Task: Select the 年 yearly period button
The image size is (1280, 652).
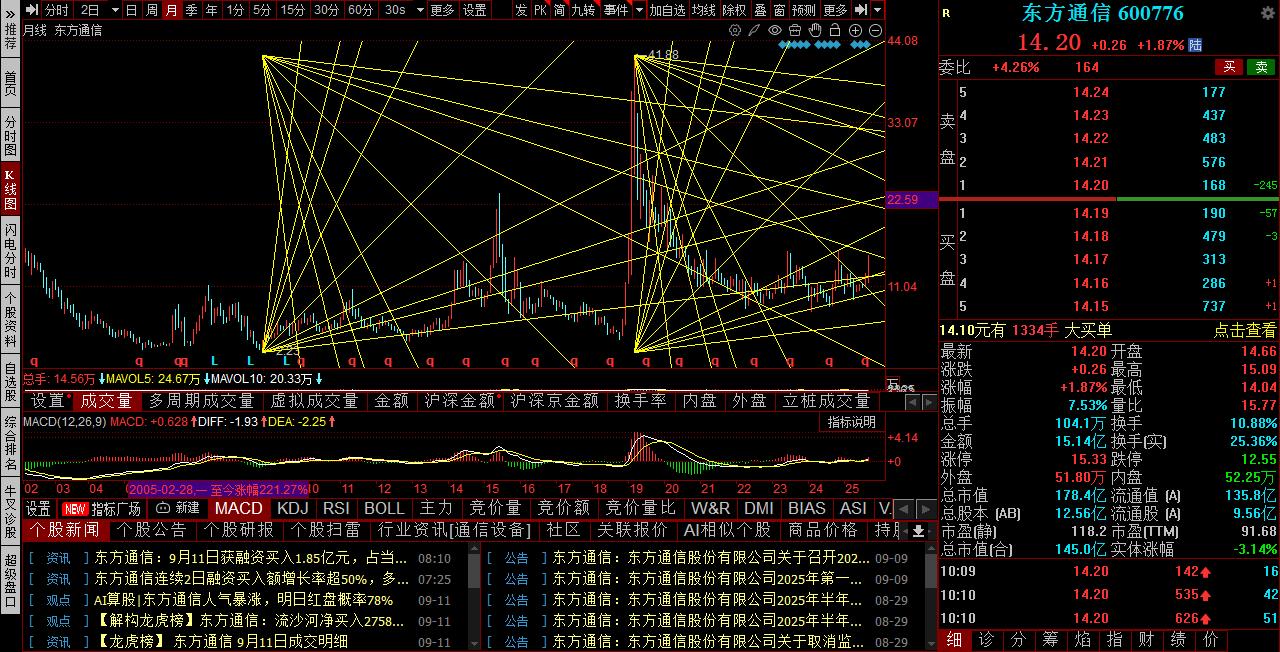Action: (x=211, y=10)
